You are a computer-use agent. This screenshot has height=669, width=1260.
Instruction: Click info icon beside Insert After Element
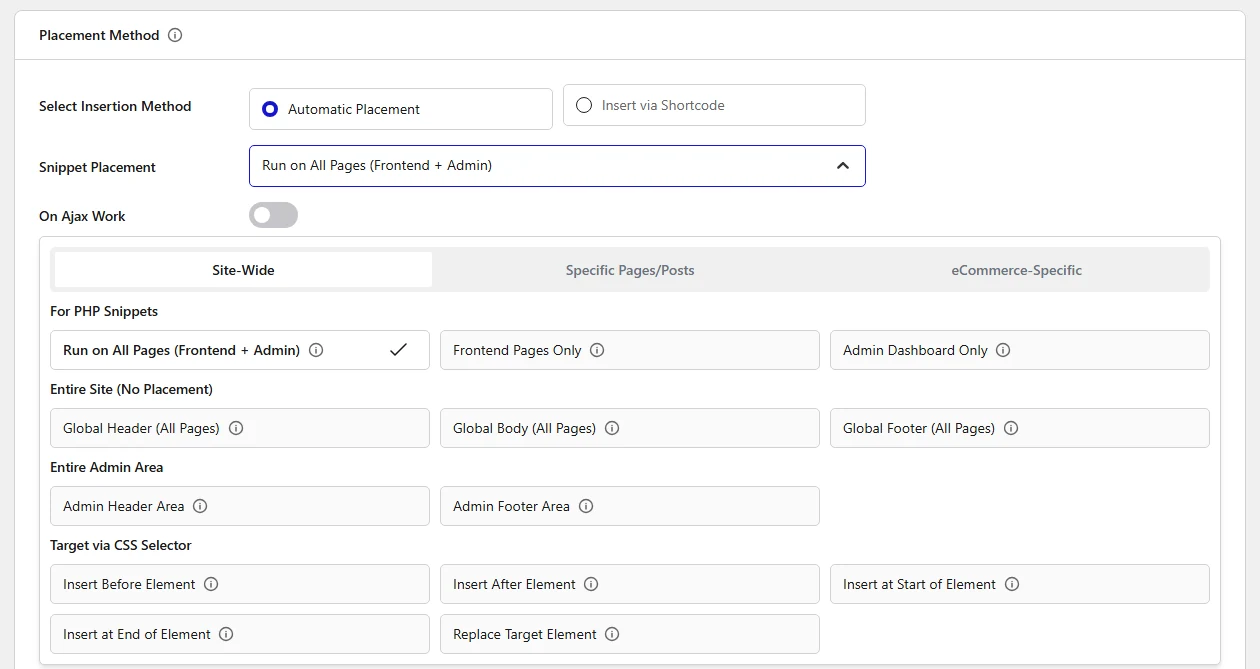[x=591, y=584]
